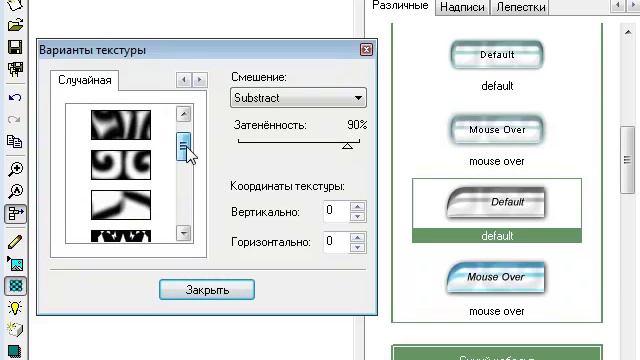Increase the Горизонтально value with up arrow
Image resolution: width=640 pixels, height=360 pixels.
358,238
